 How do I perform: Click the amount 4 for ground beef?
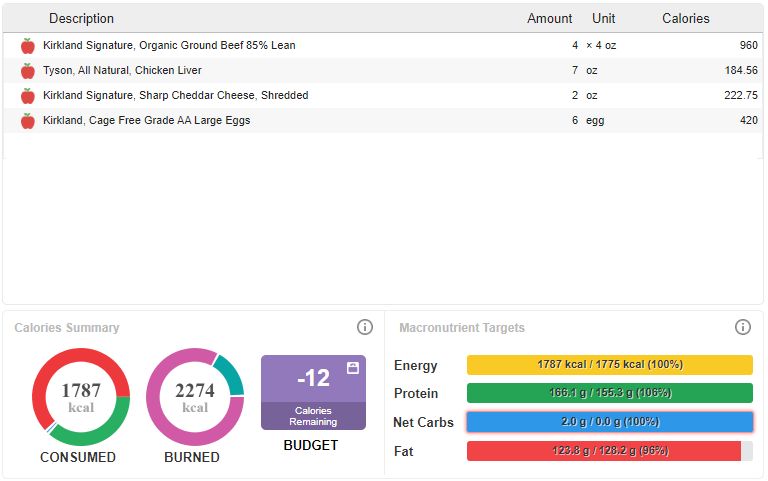click(575, 46)
